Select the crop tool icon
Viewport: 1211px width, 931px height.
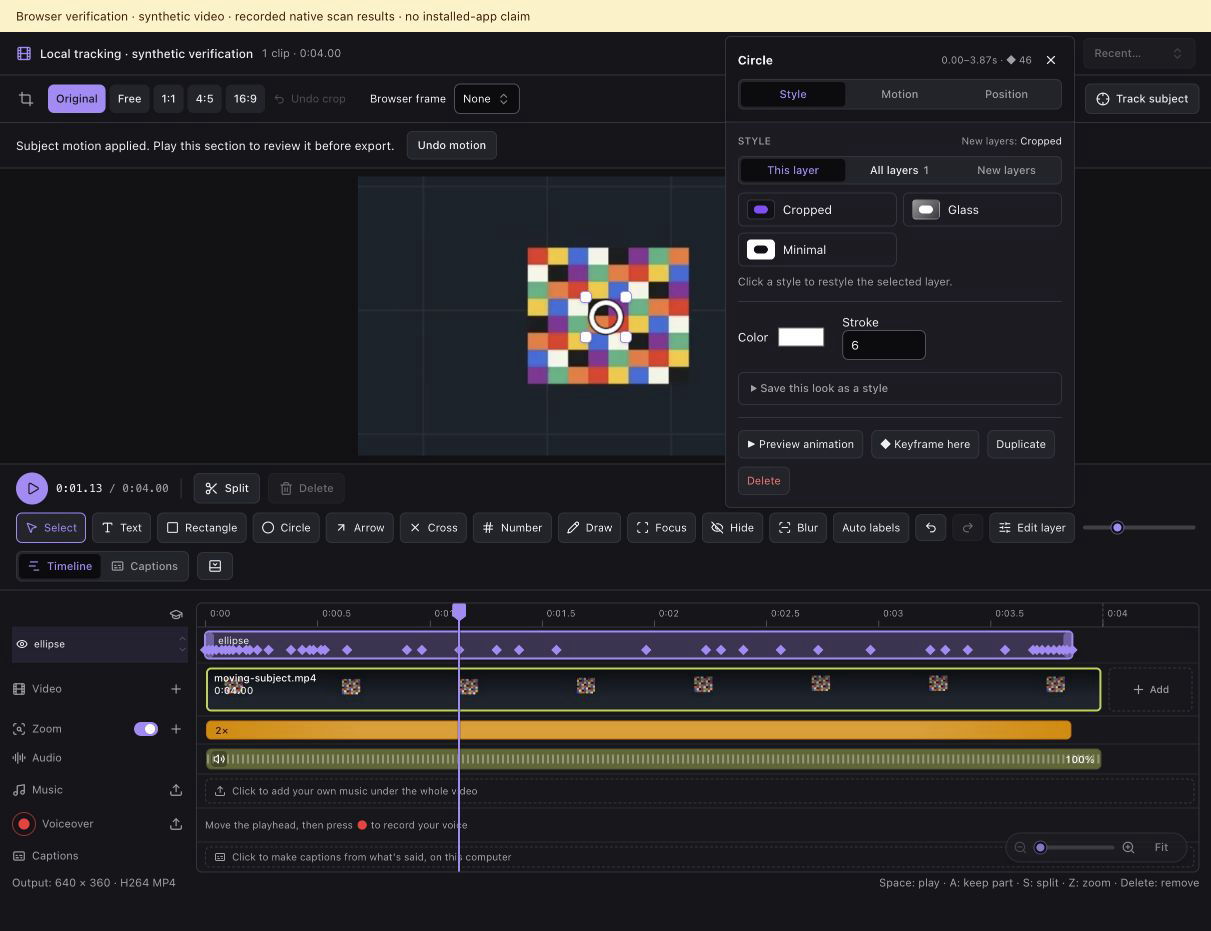pyautogui.click(x=26, y=99)
